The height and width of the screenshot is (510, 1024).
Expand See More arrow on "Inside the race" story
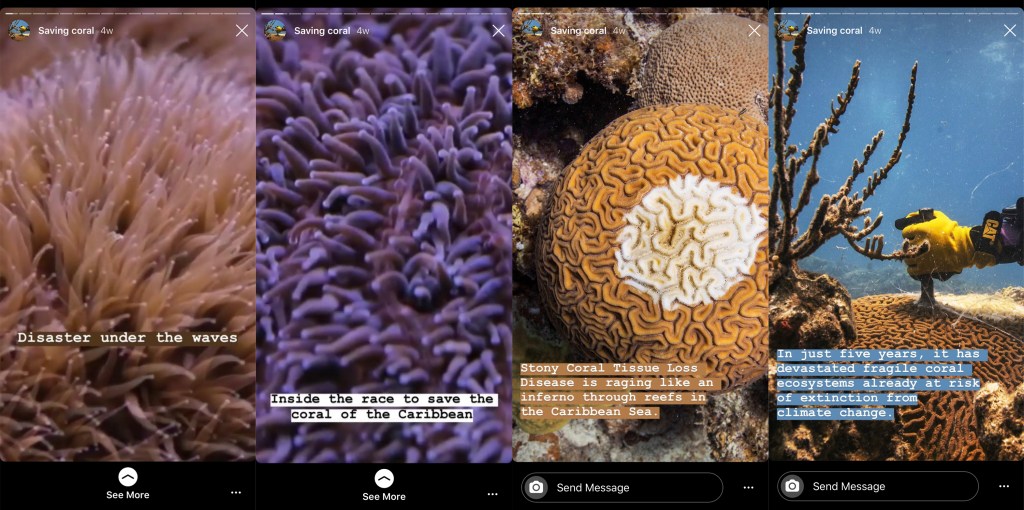click(x=384, y=478)
